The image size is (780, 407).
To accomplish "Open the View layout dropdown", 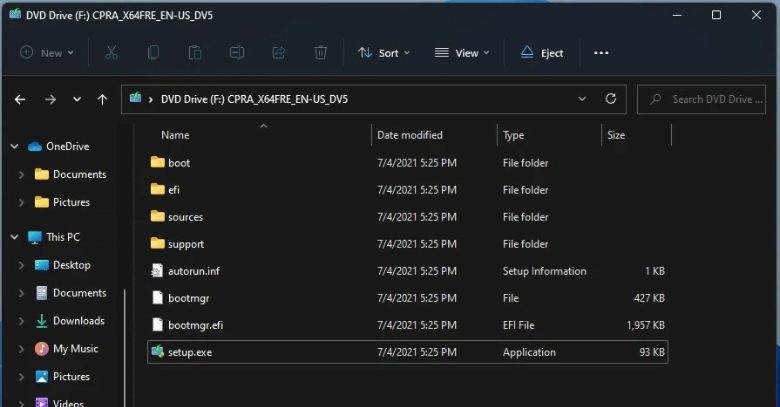I will pos(462,53).
